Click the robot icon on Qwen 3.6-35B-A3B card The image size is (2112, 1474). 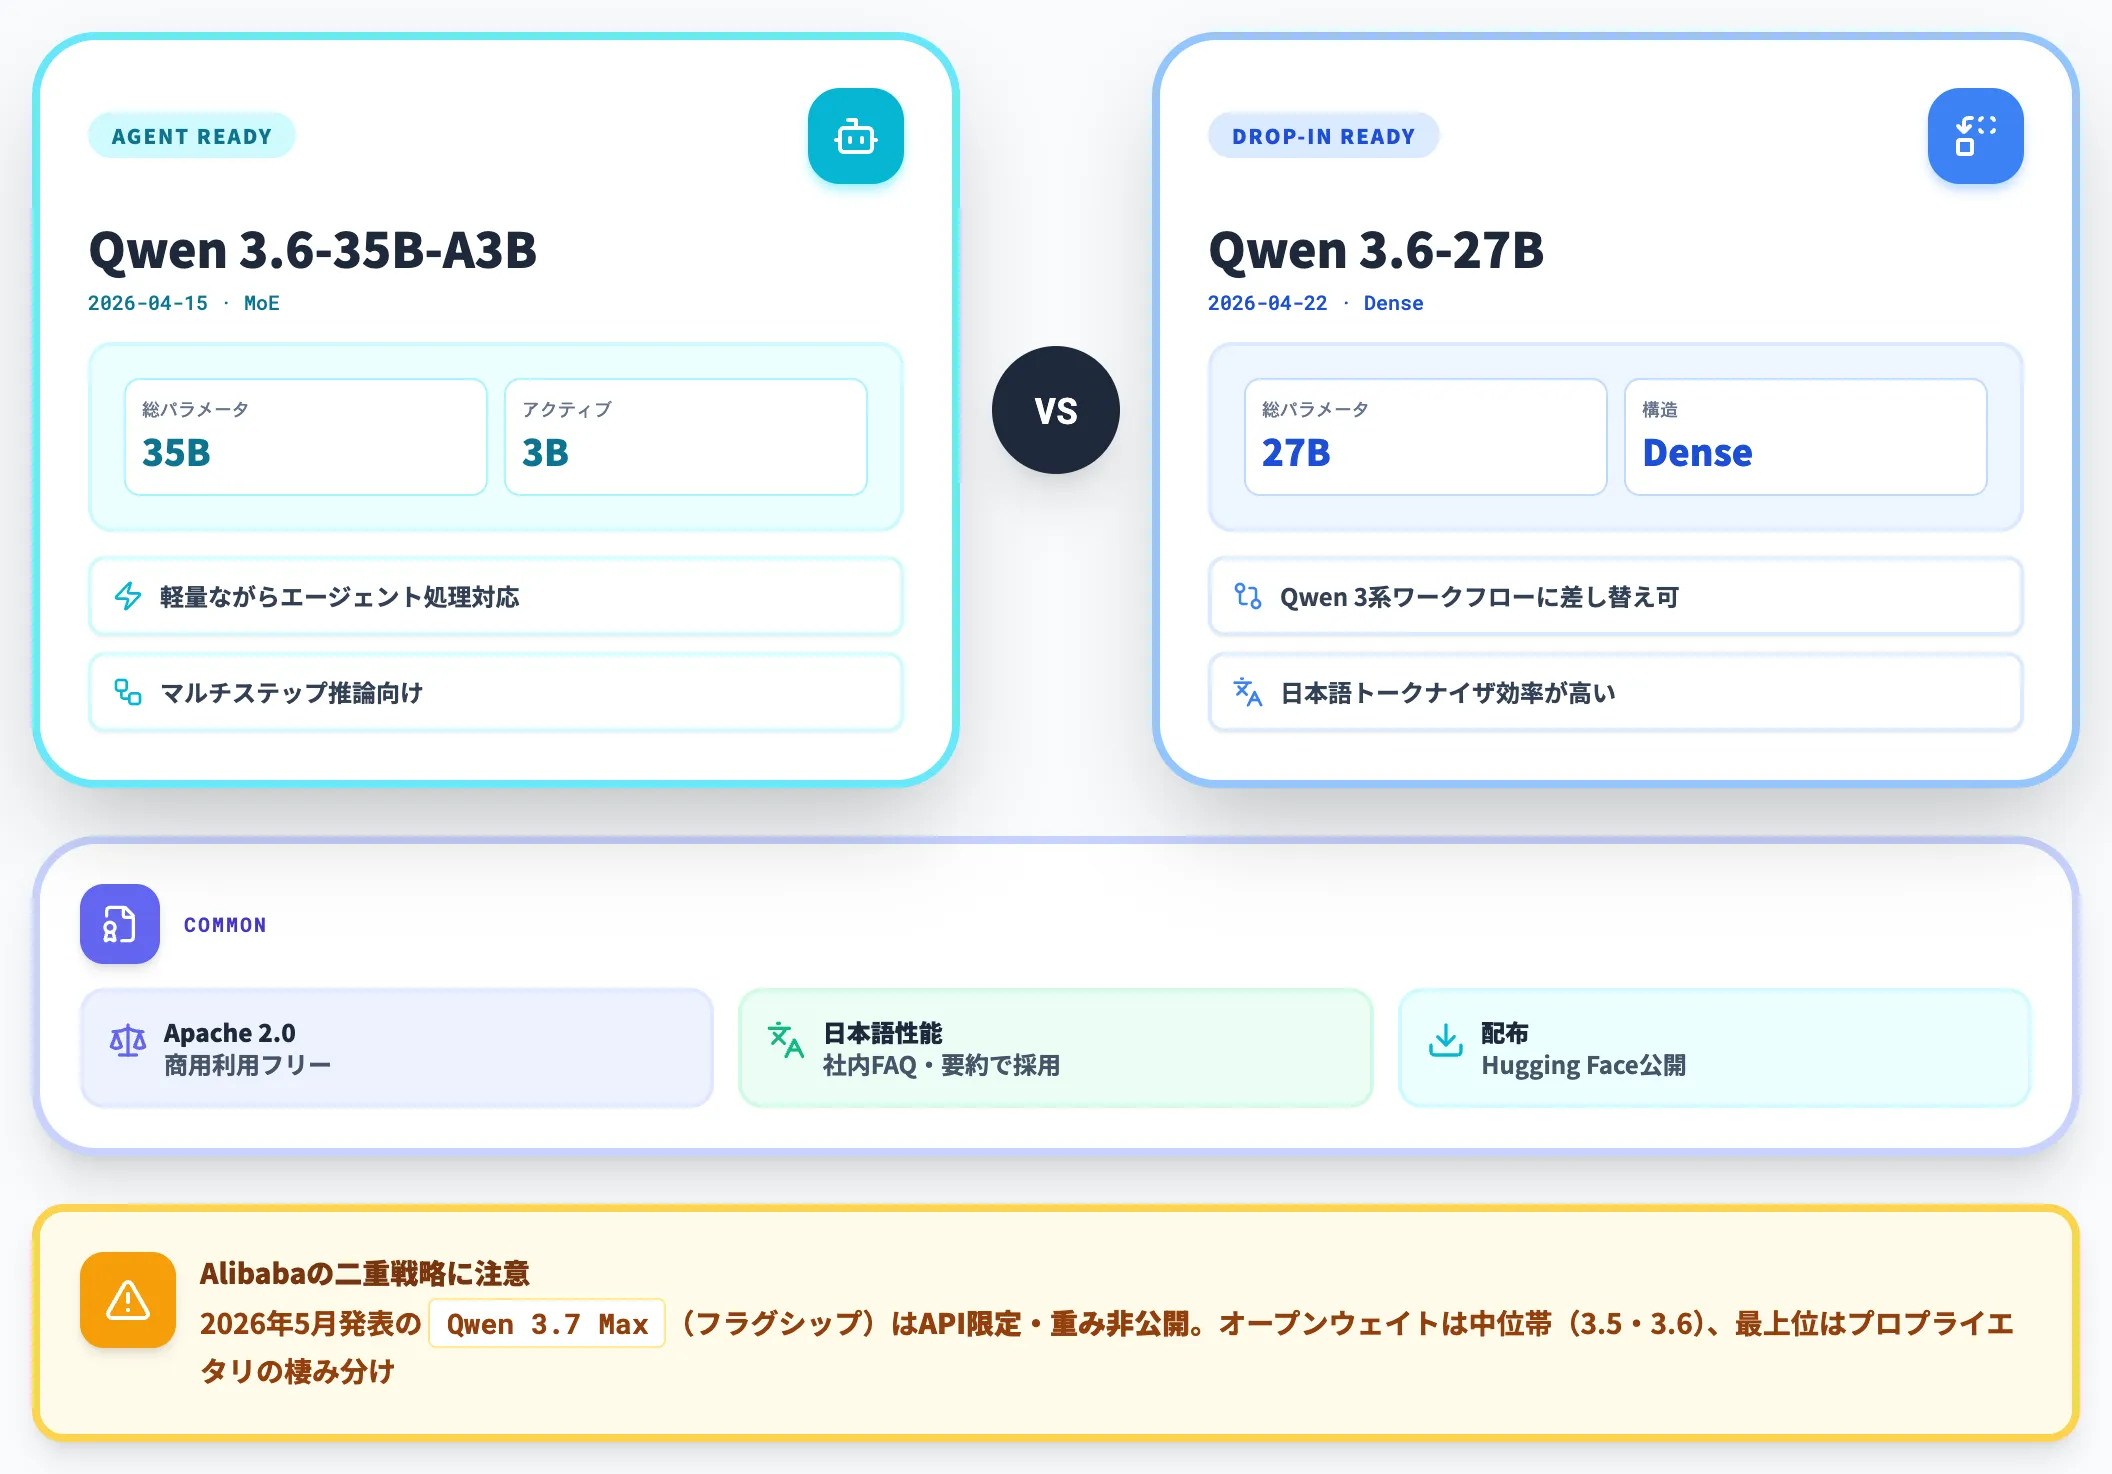[x=856, y=136]
